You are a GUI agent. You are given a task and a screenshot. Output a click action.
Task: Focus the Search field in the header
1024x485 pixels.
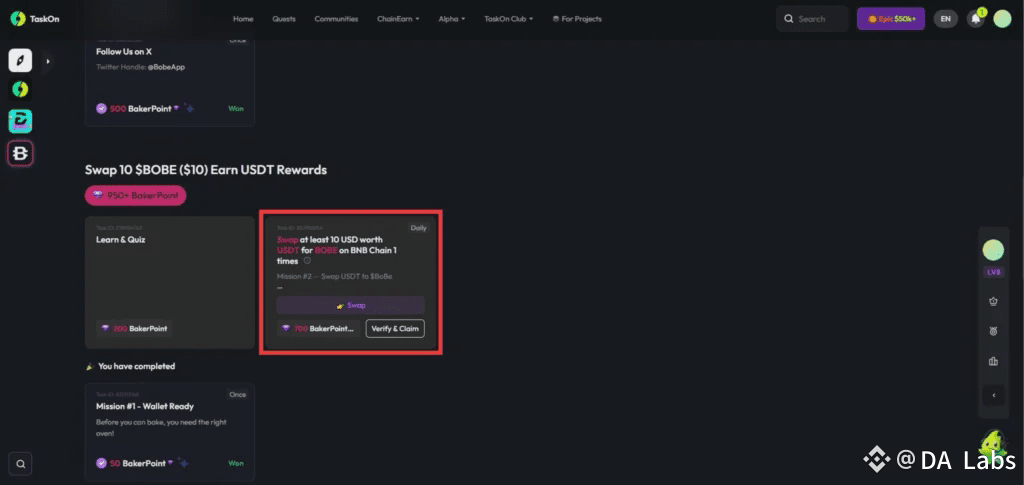coord(812,19)
